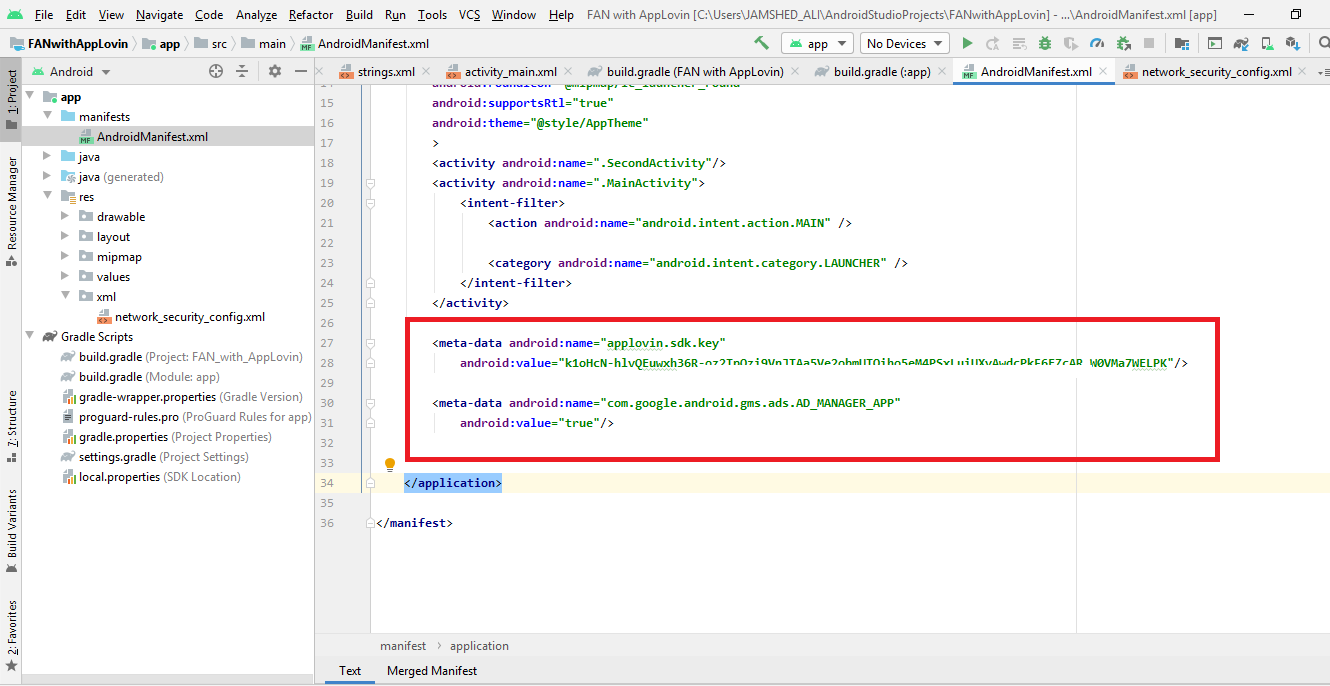Image resolution: width=1330 pixels, height=686 pixels.
Task: Open the Android project view dropdown
Action: 70,71
